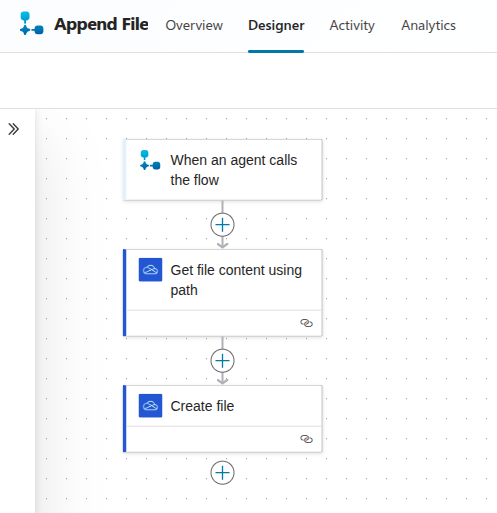Image resolution: width=497 pixels, height=513 pixels.
Task: Click the OneDrive icon on Get file content card
Action: pos(150,270)
